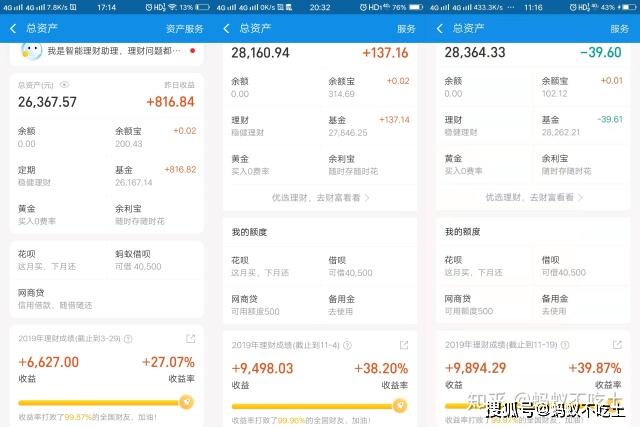This screenshot has width=640, height=427.
Task: Tap back arrow in right screen header
Action: click(x=440, y=29)
